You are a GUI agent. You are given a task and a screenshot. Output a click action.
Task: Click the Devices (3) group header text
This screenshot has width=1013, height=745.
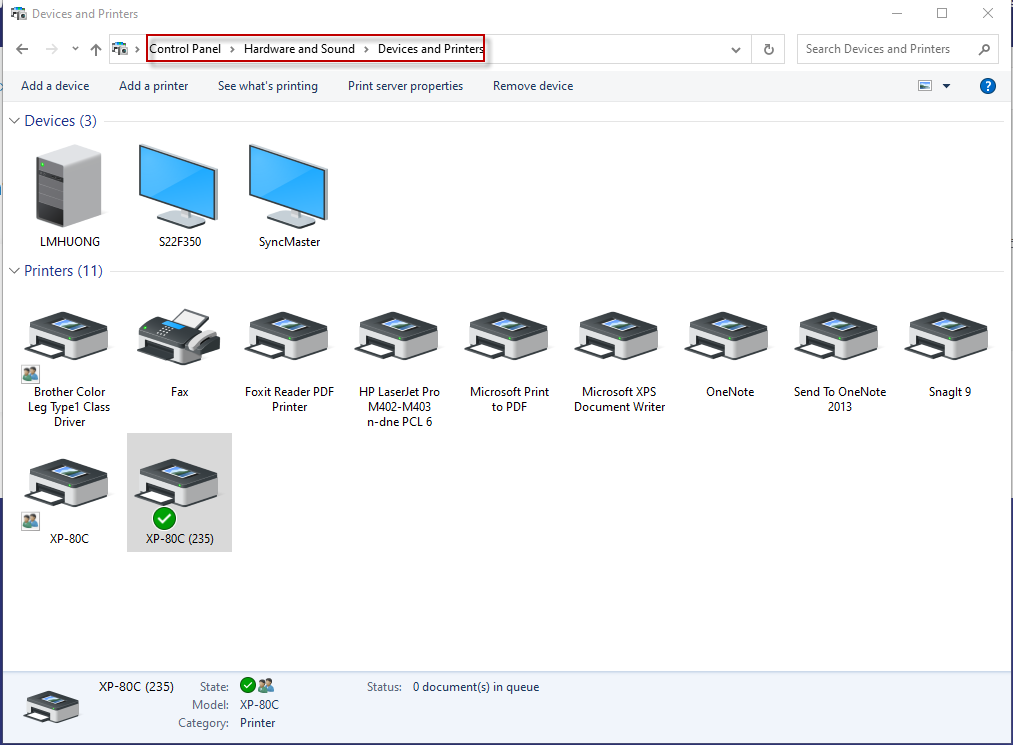pyautogui.click(x=60, y=121)
